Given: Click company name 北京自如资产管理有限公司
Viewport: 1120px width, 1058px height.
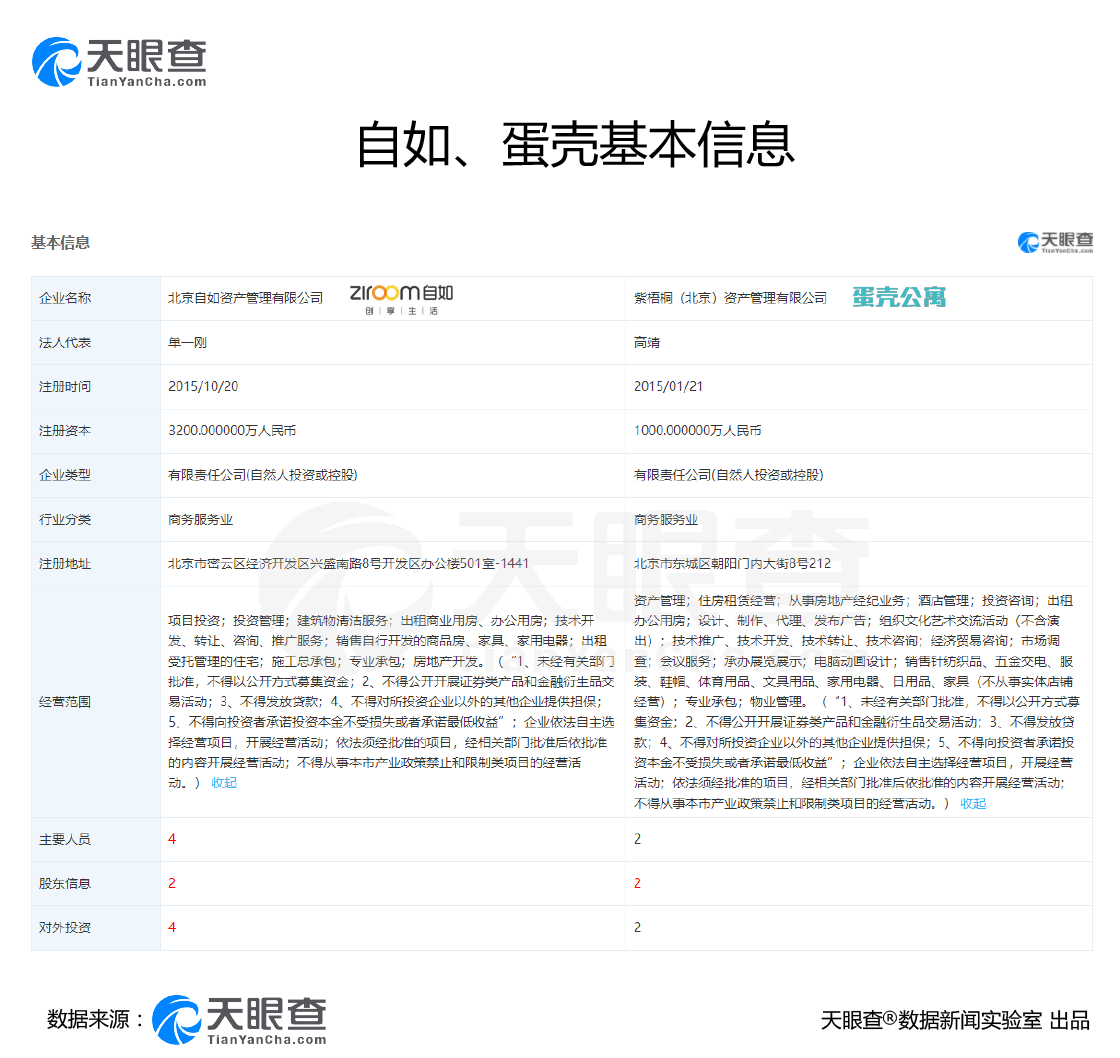Looking at the screenshot, I should point(245,298).
